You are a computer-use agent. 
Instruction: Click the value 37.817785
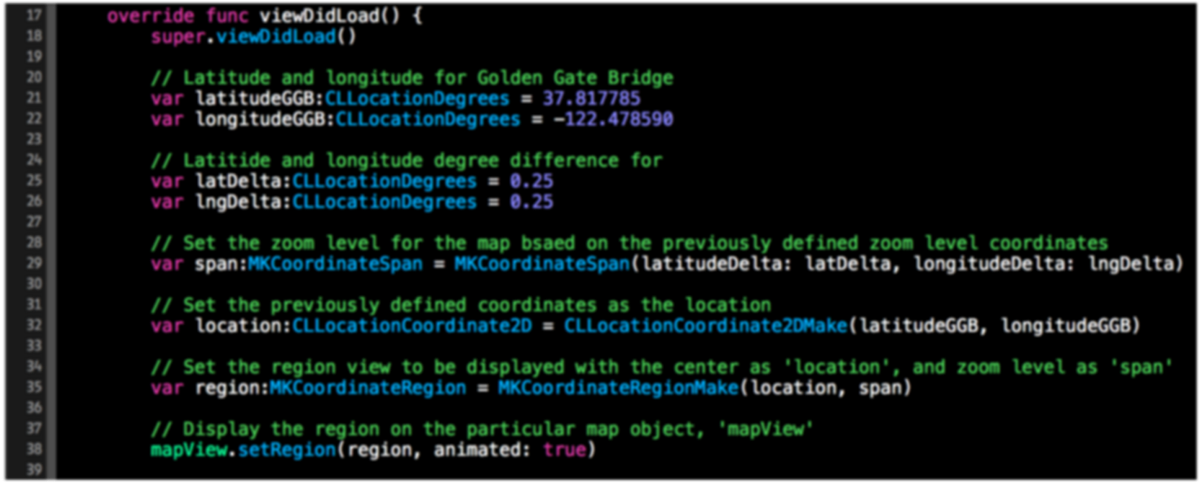pos(592,99)
